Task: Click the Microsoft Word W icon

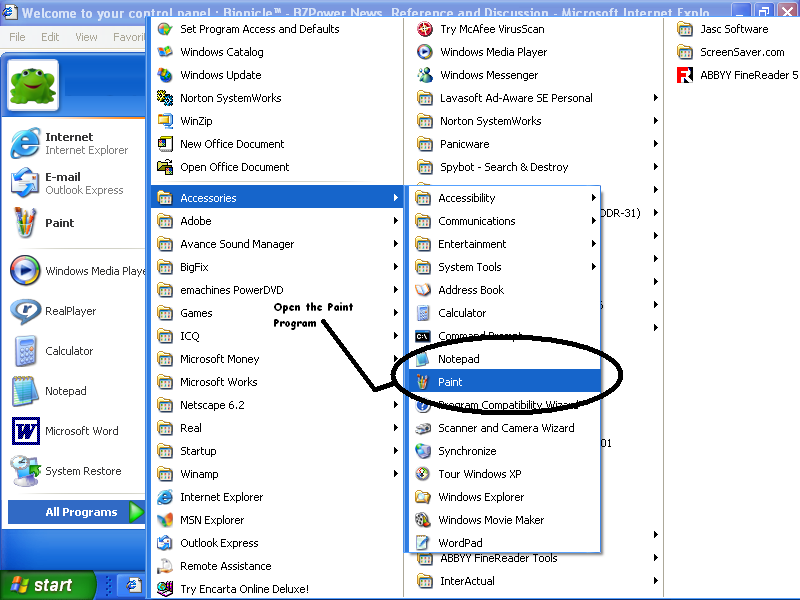Action: click(25, 431)
